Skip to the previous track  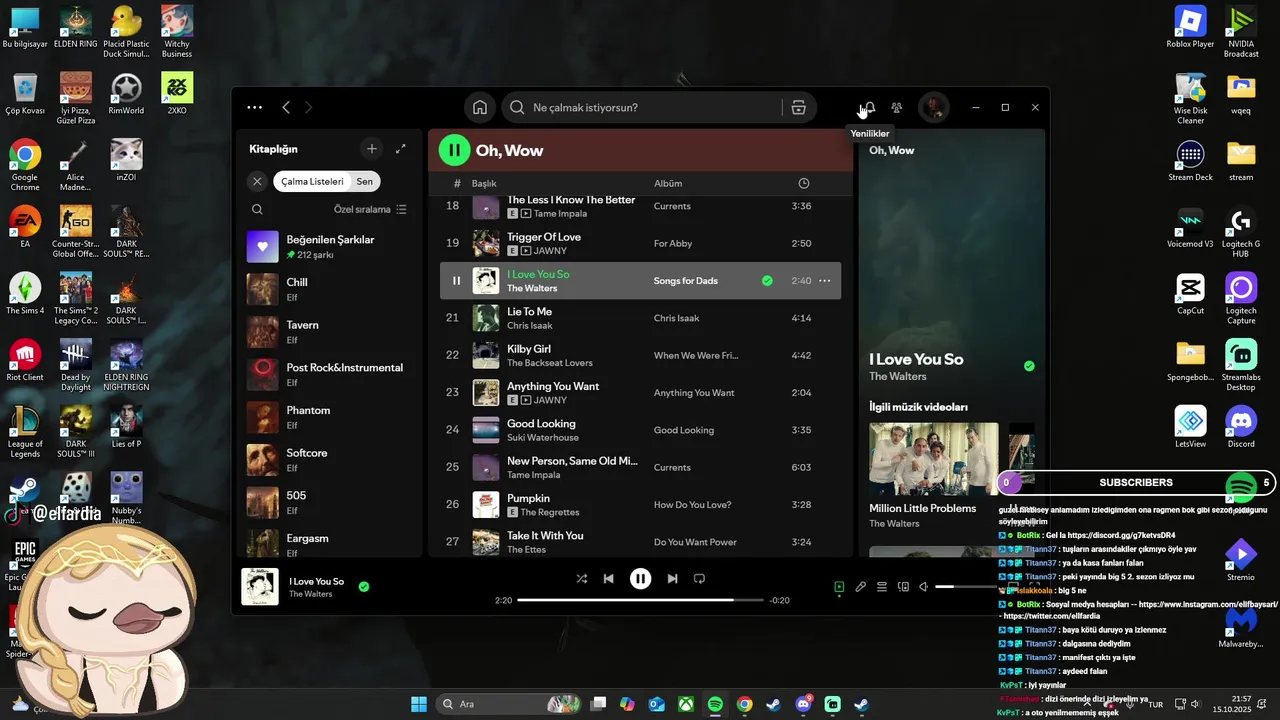pyautogui.click(x=608, y=579)
